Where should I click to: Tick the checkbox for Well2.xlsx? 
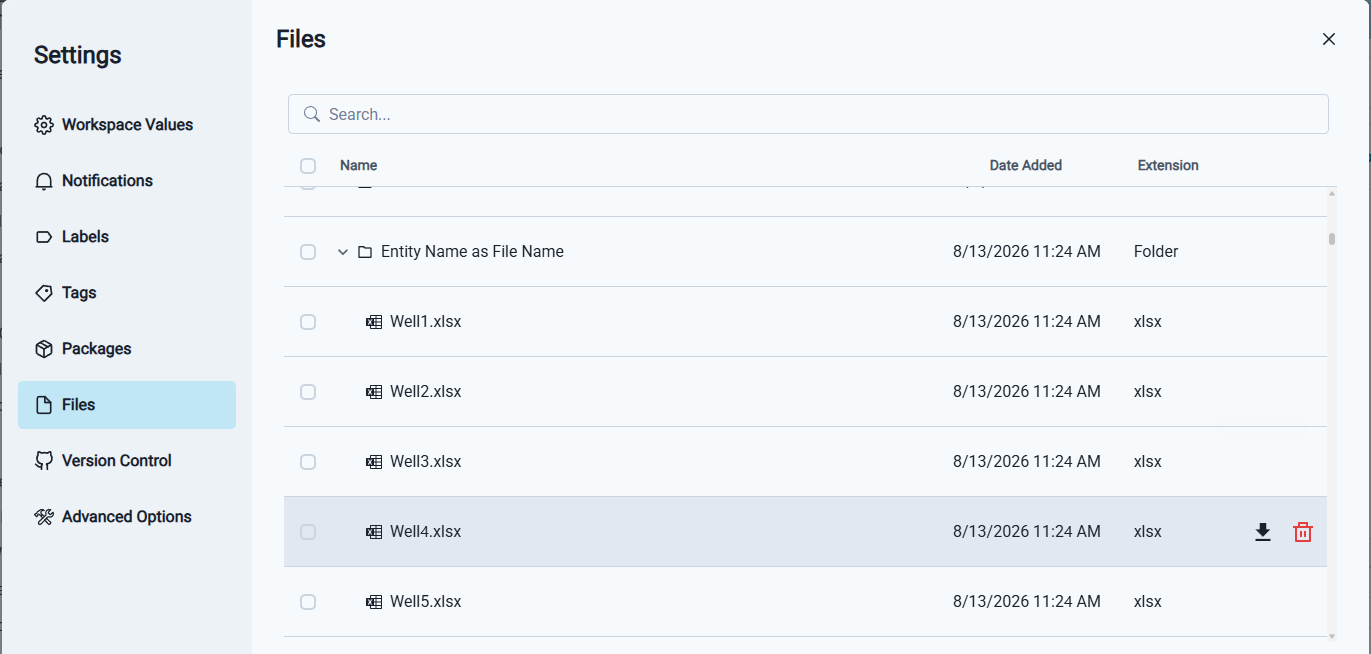(308, 392)
